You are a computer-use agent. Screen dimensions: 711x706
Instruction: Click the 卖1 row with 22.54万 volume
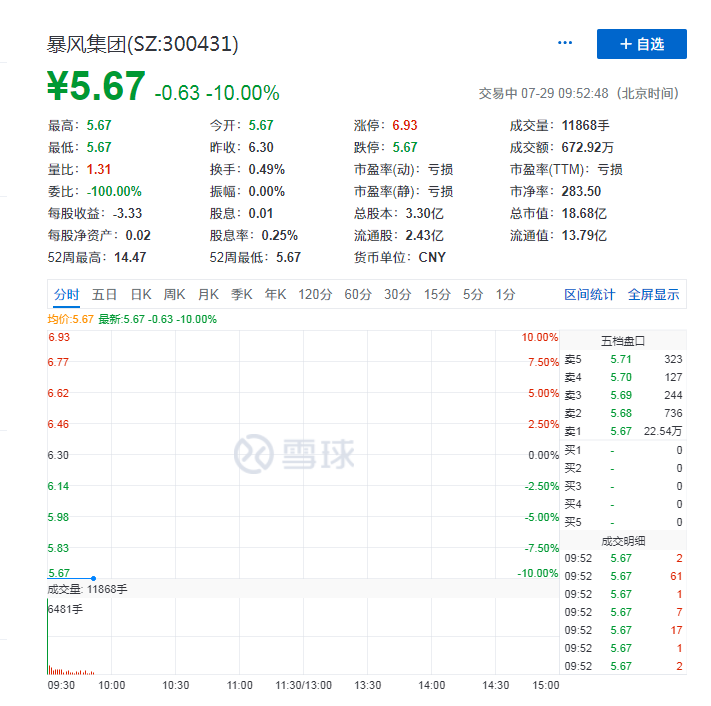click(623, 431)
